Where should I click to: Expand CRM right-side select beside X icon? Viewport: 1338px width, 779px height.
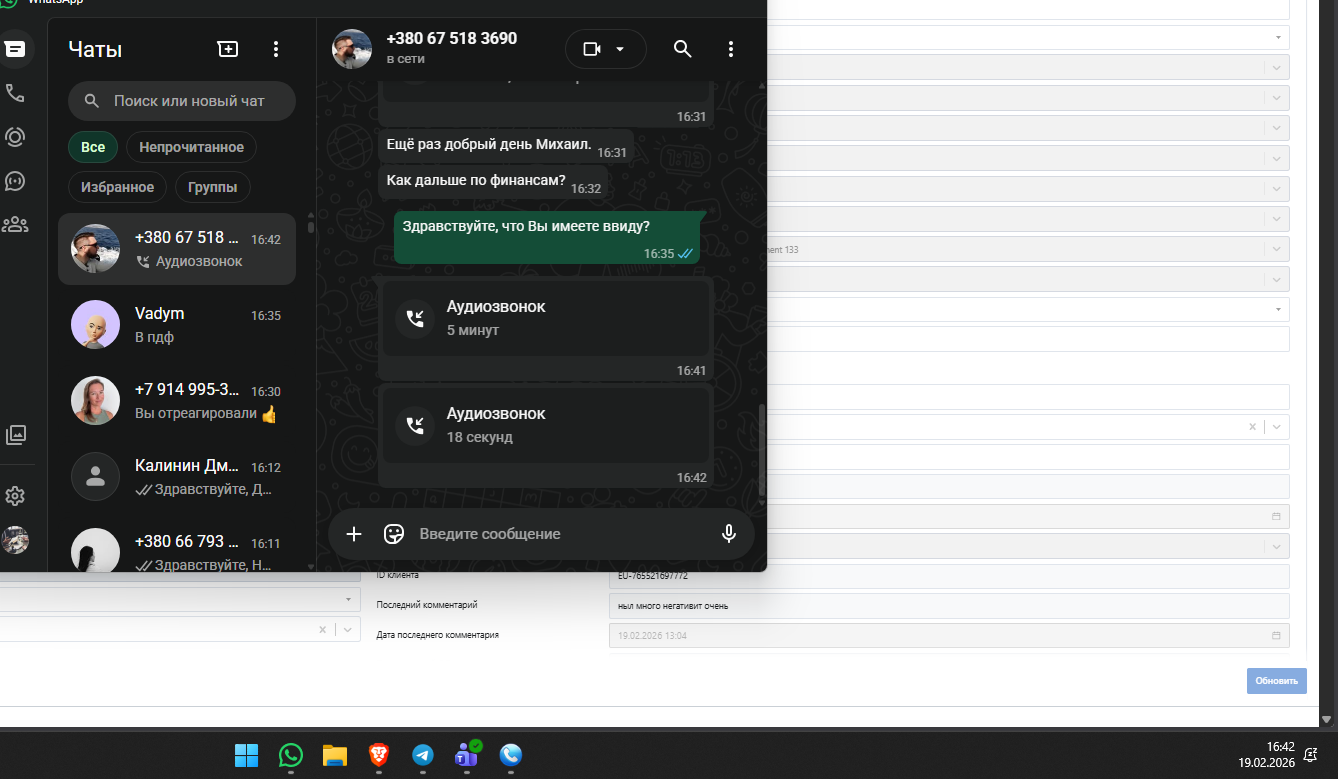click(x=1277, y=427)
